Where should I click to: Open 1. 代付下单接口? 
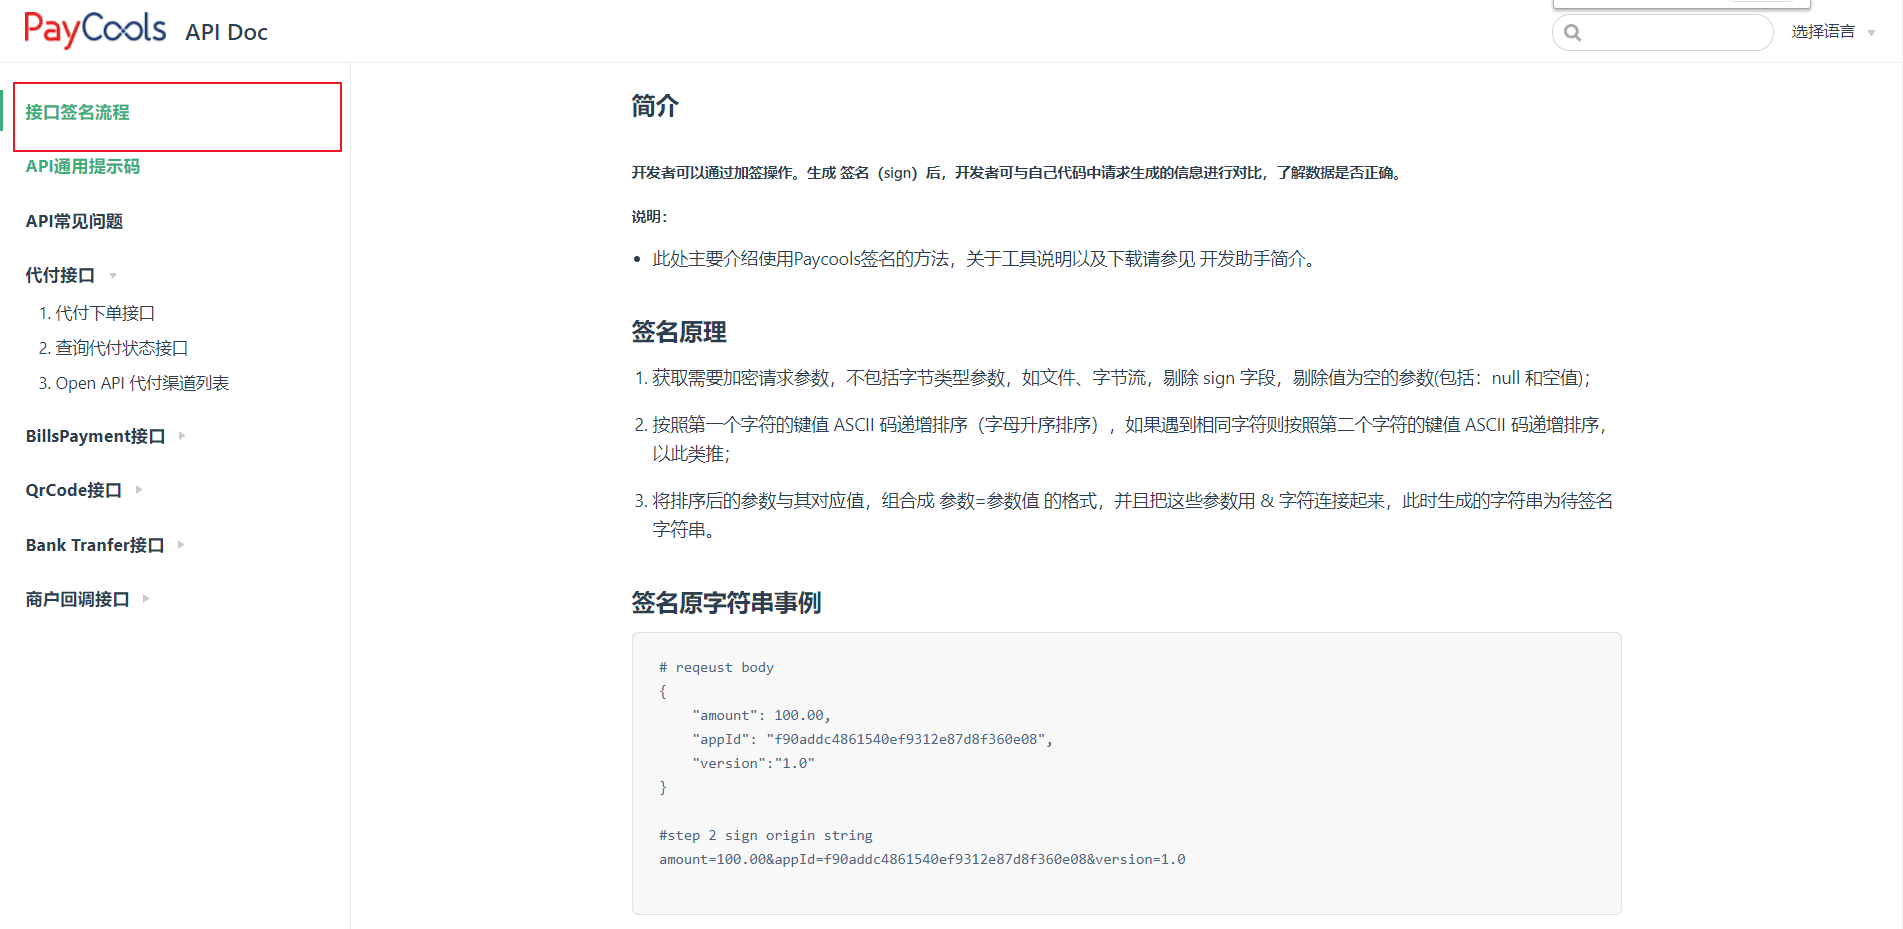pos(97,313)
